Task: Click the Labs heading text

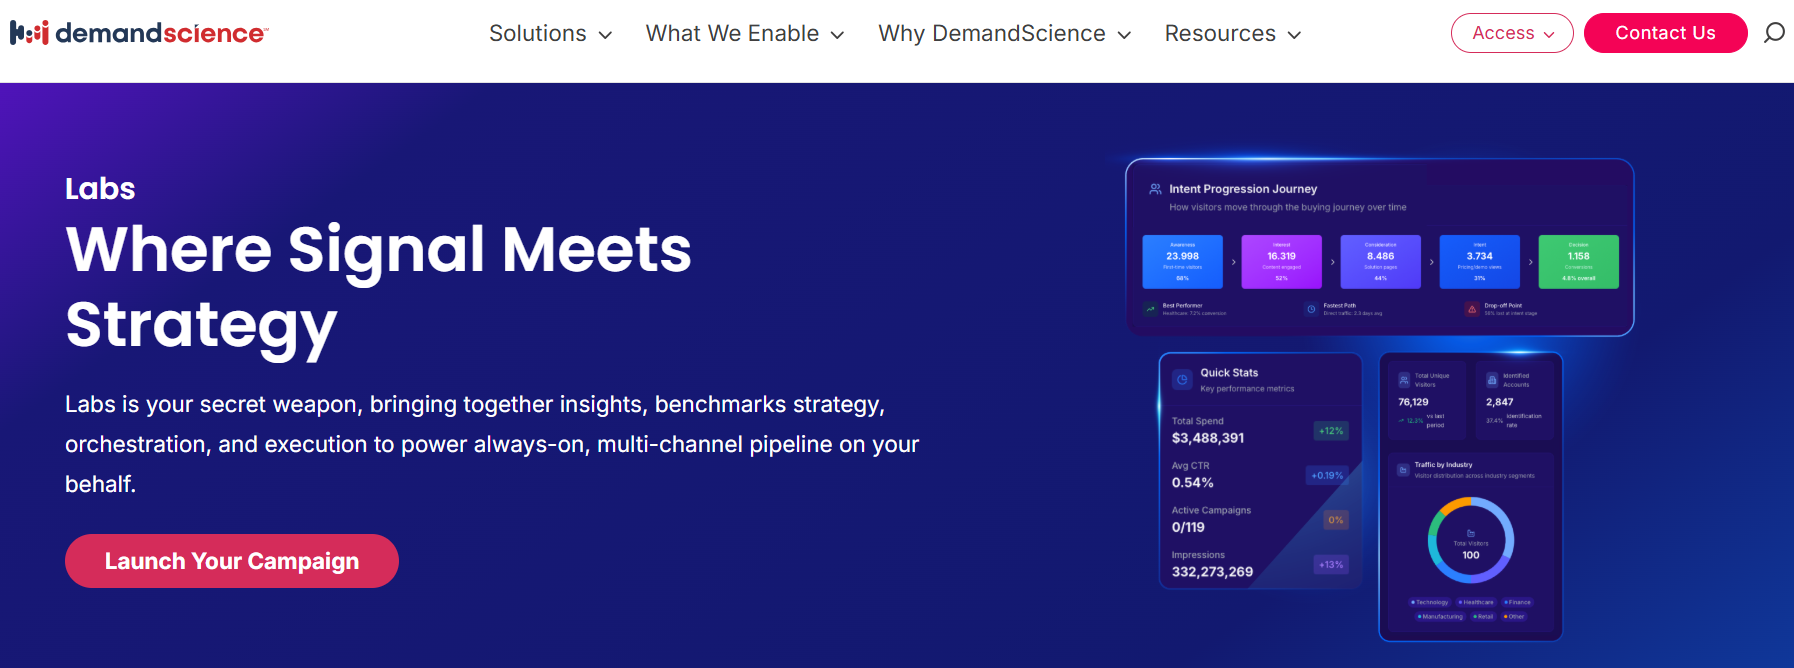Action: pos(100,188)
